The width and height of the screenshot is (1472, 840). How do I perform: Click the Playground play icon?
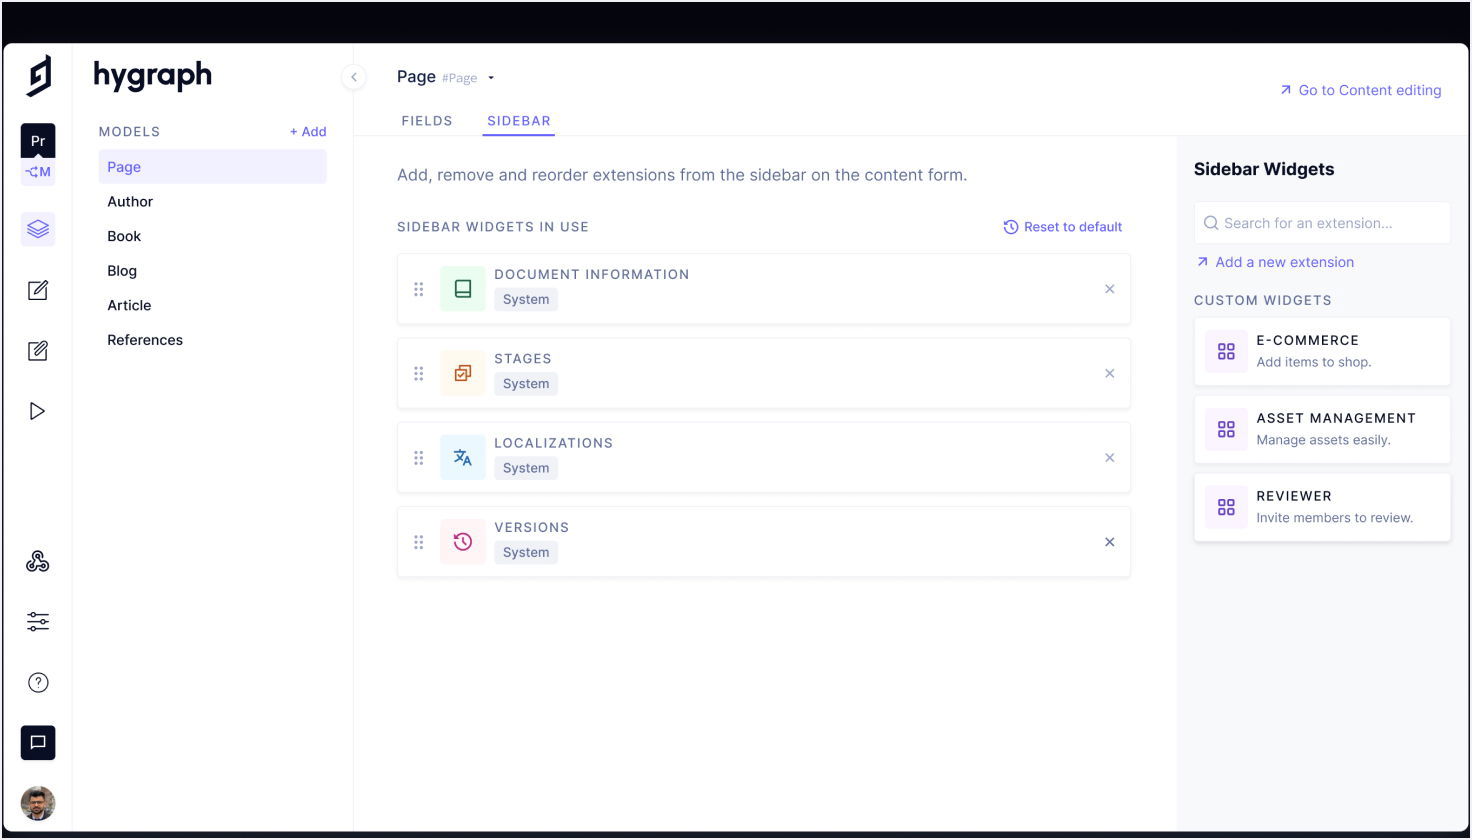click(38, 411)
